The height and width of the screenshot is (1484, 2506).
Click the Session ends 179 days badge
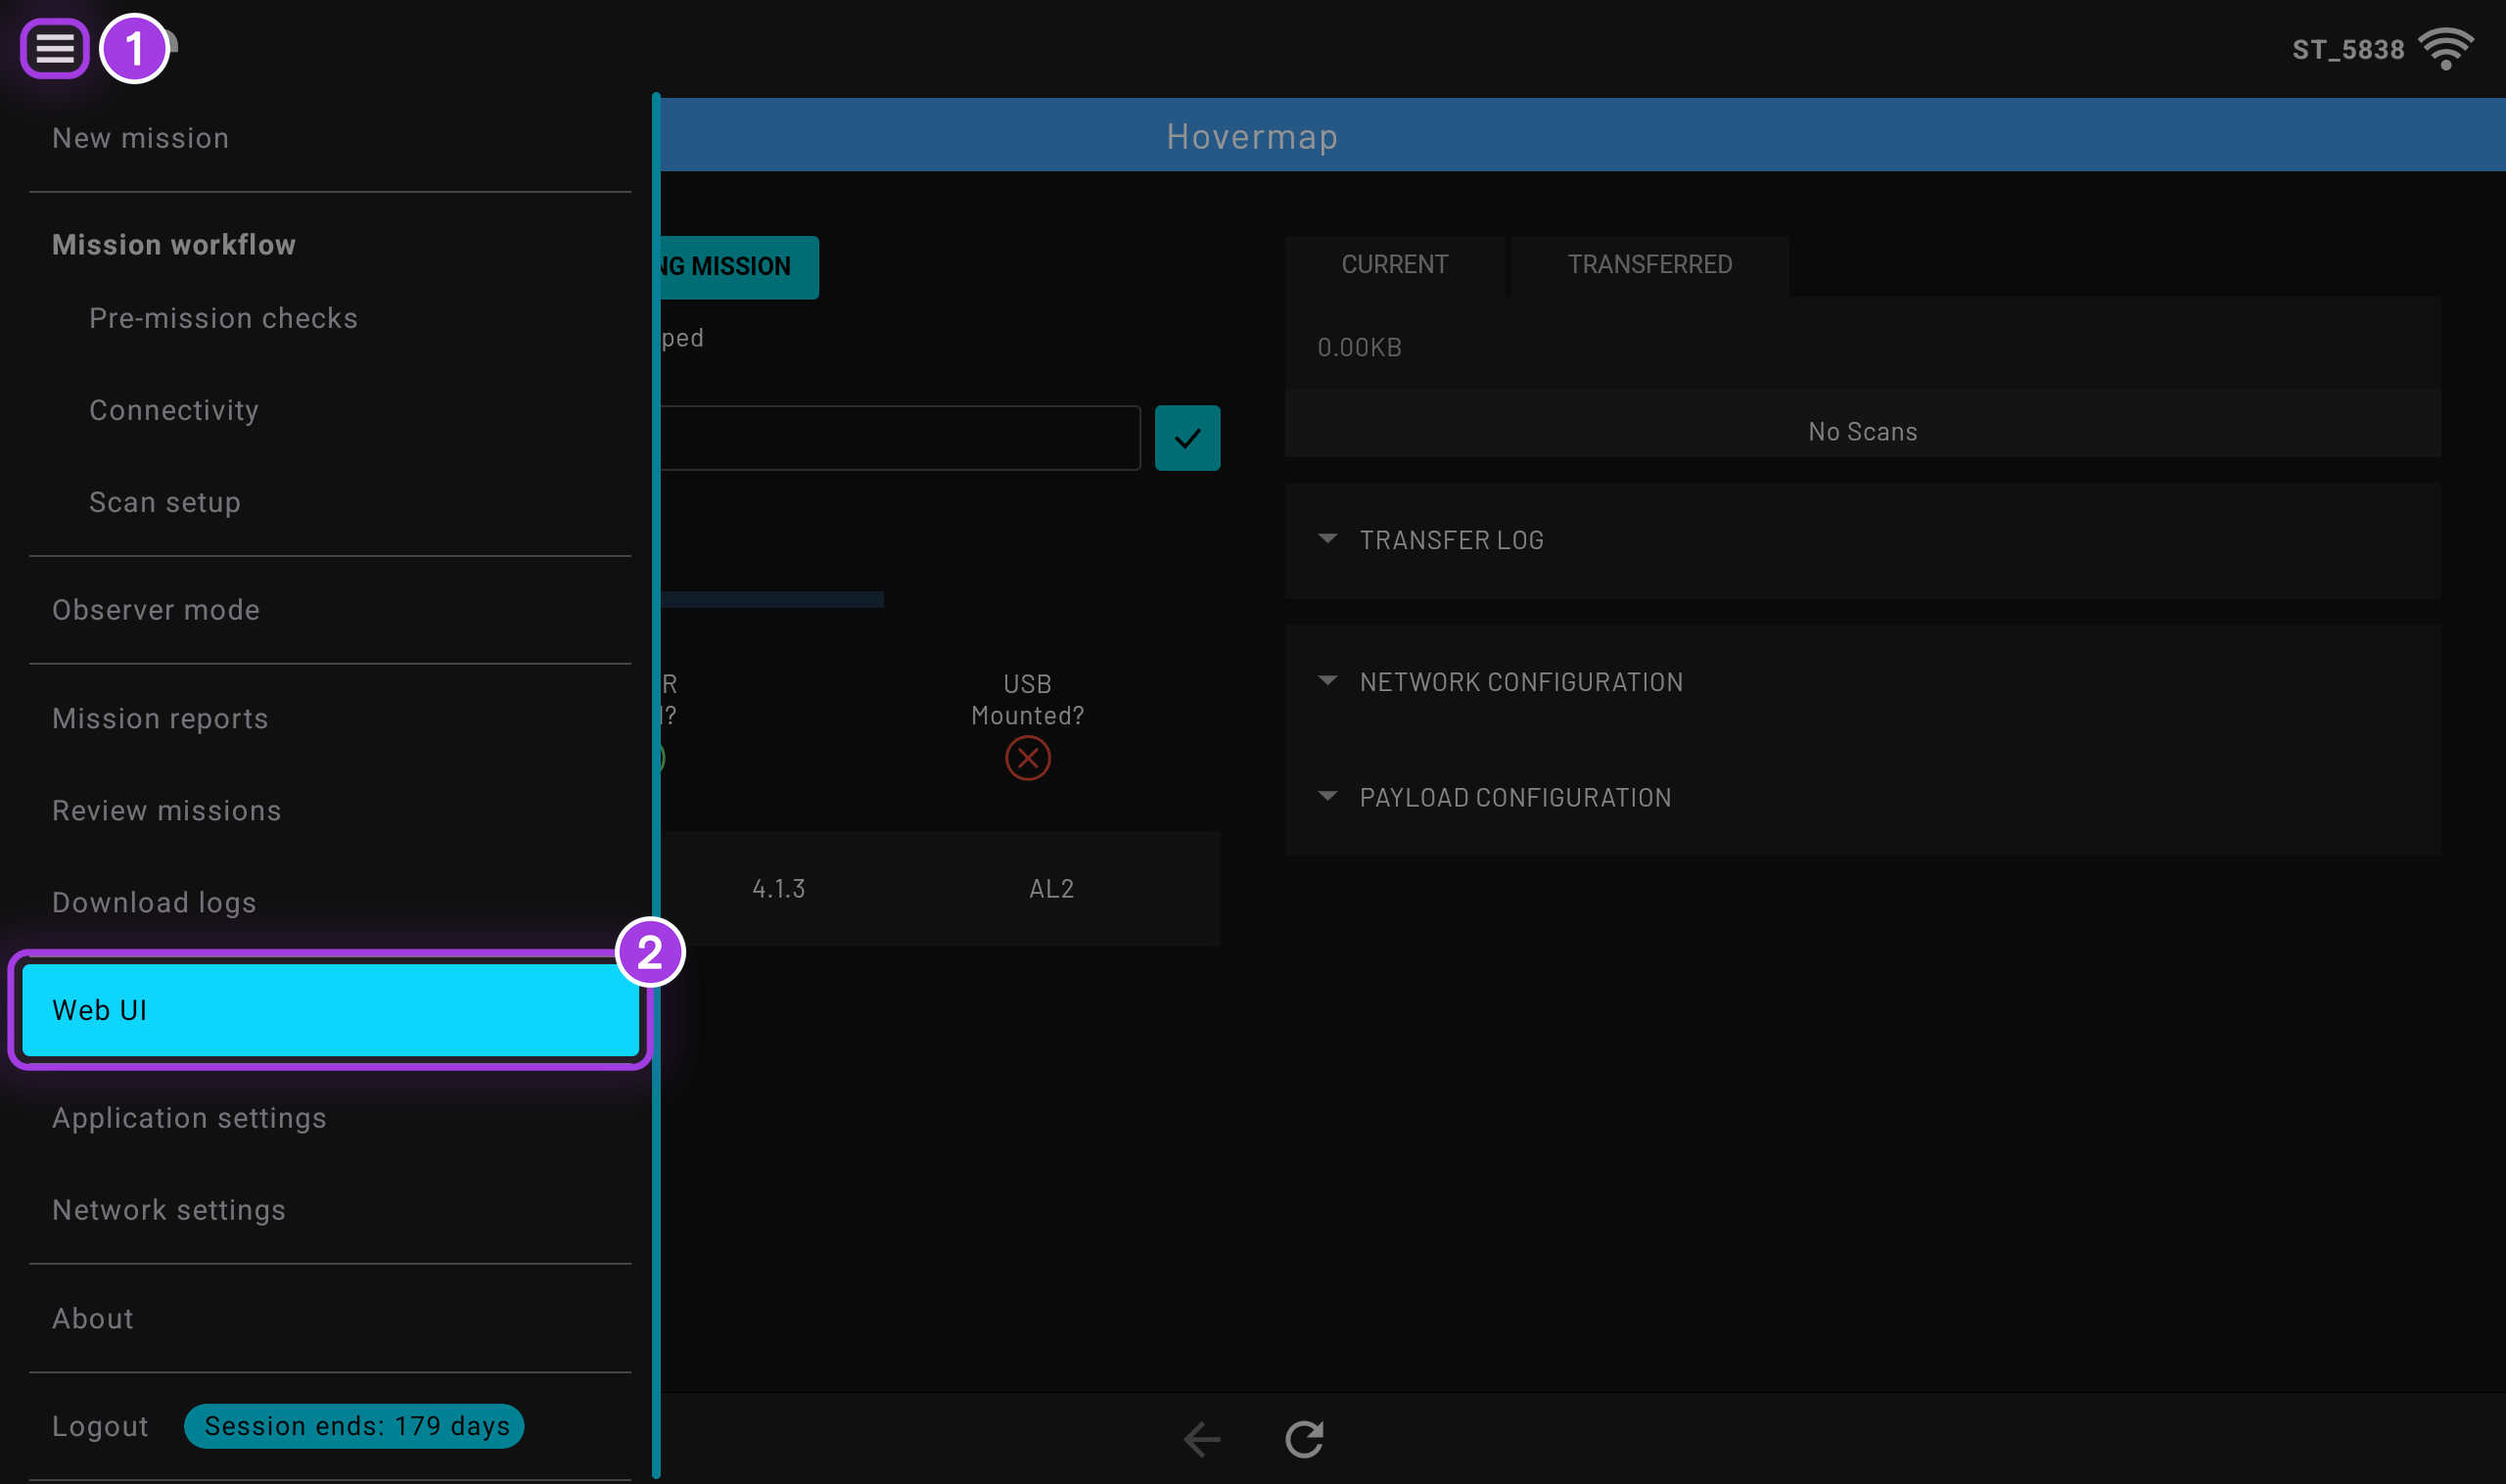[355, 1426]
